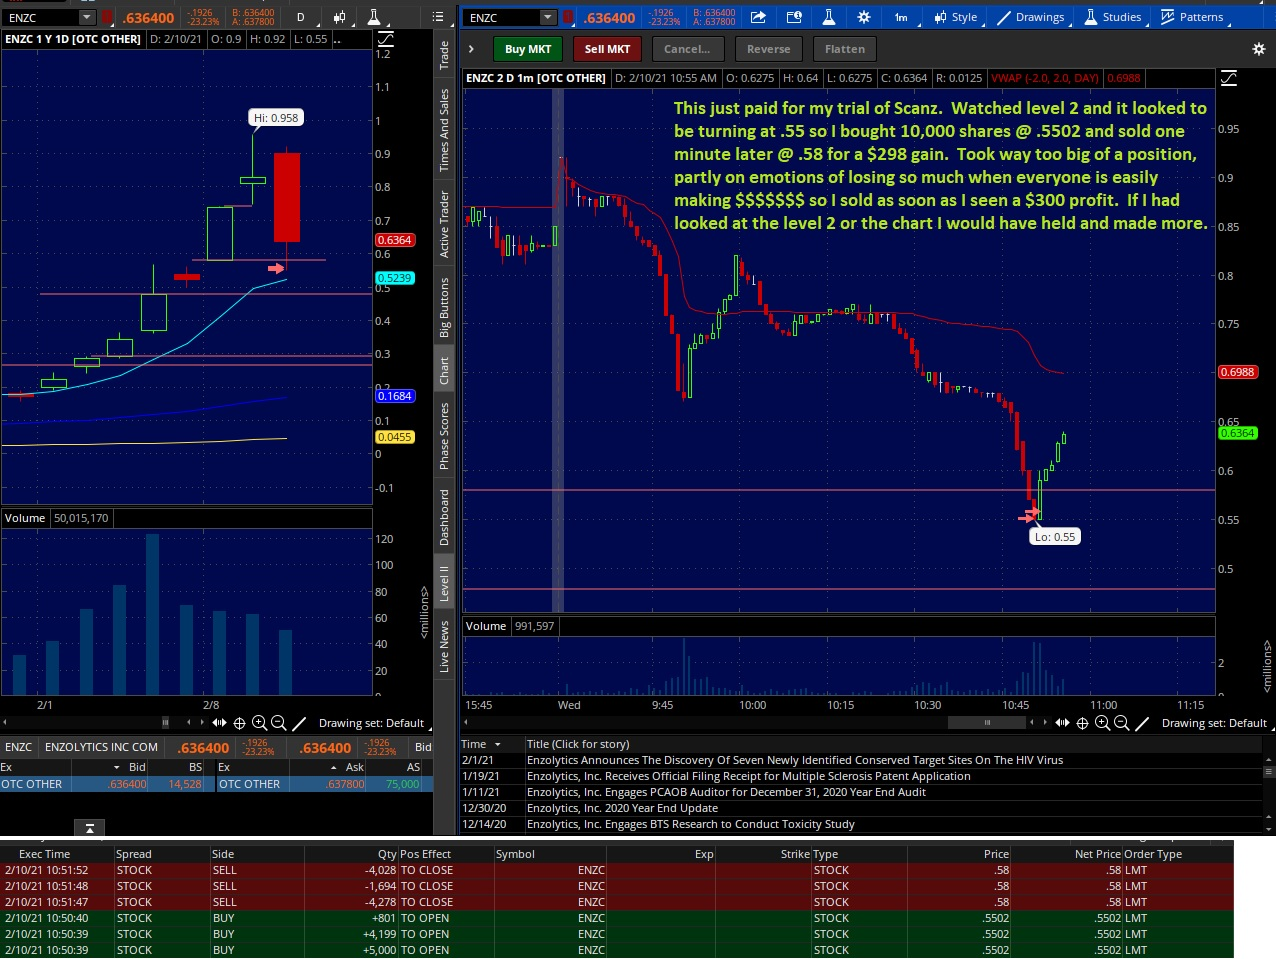This screenshot has width=1276, height=959.
Task: Select right chart drawing line tool
Action: (x=1142, y=723)
